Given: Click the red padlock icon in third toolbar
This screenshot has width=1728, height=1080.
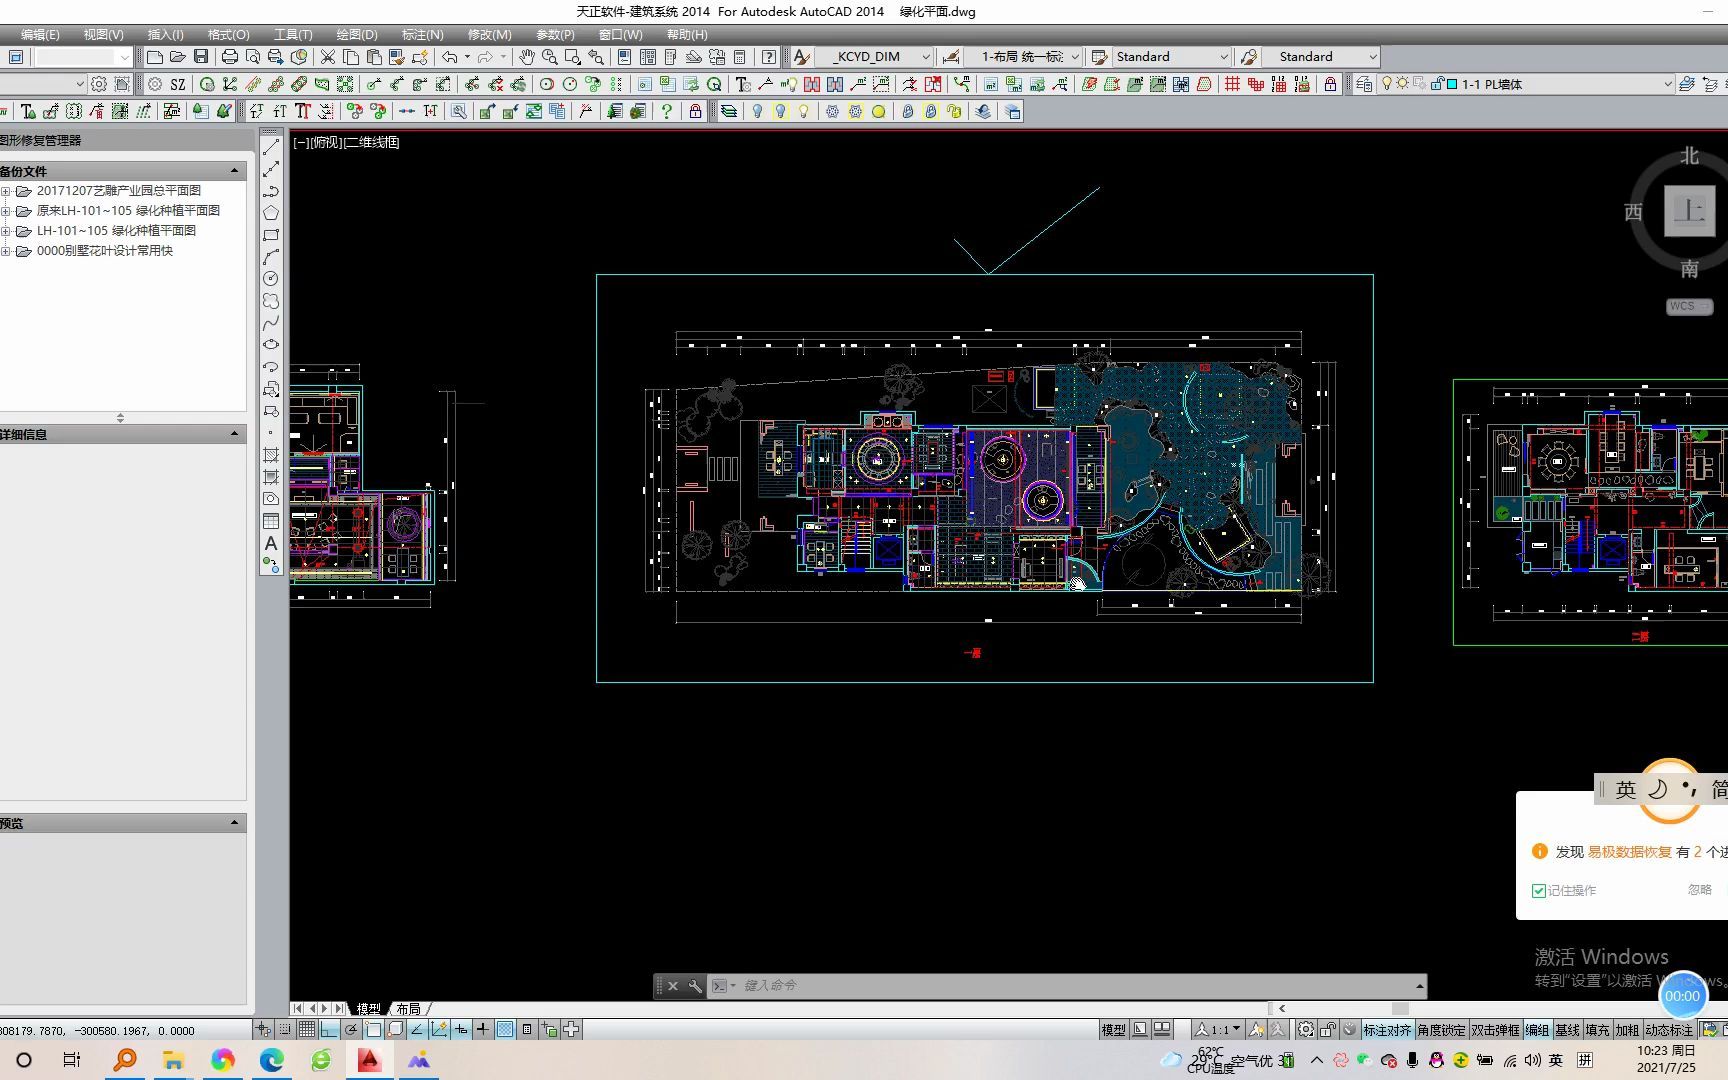Looking at the screenshot, I should tap(695, 112).
